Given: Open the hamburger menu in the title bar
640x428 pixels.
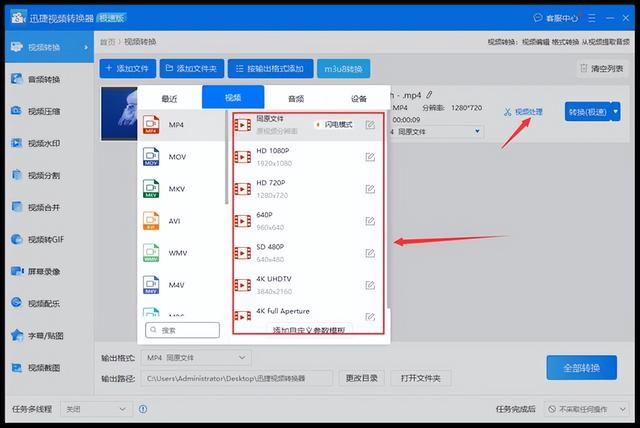Looking at the screenshot, I should pyautogui.click(x=592, y=18).
